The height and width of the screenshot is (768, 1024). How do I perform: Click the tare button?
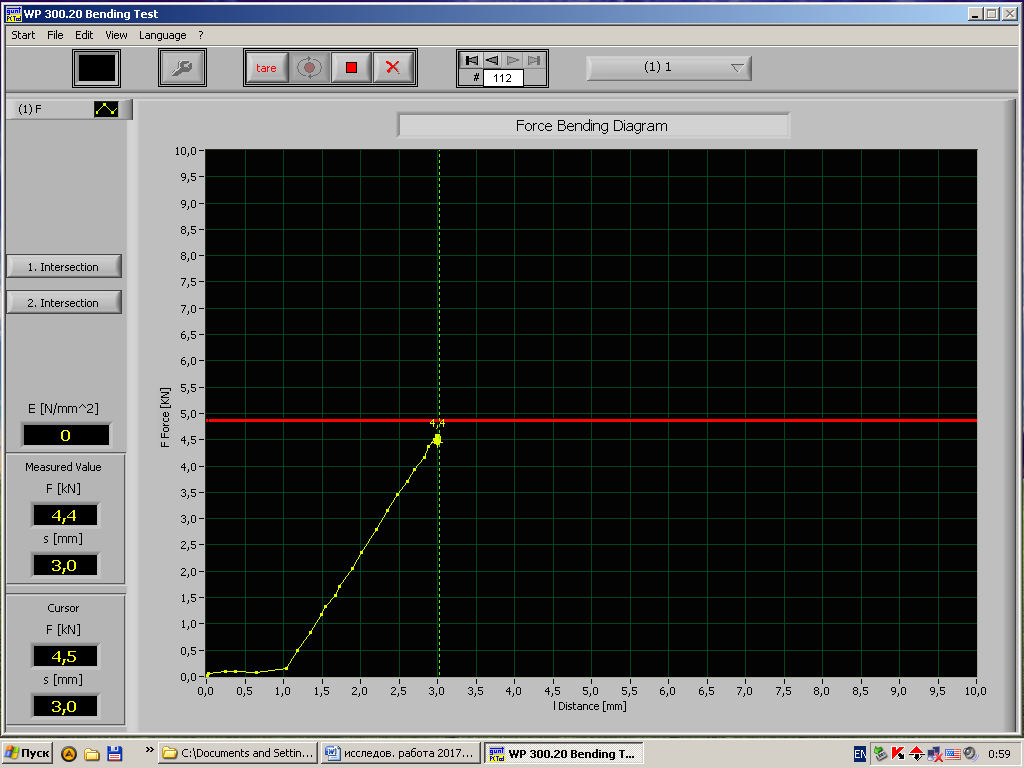tap(266, 68)
